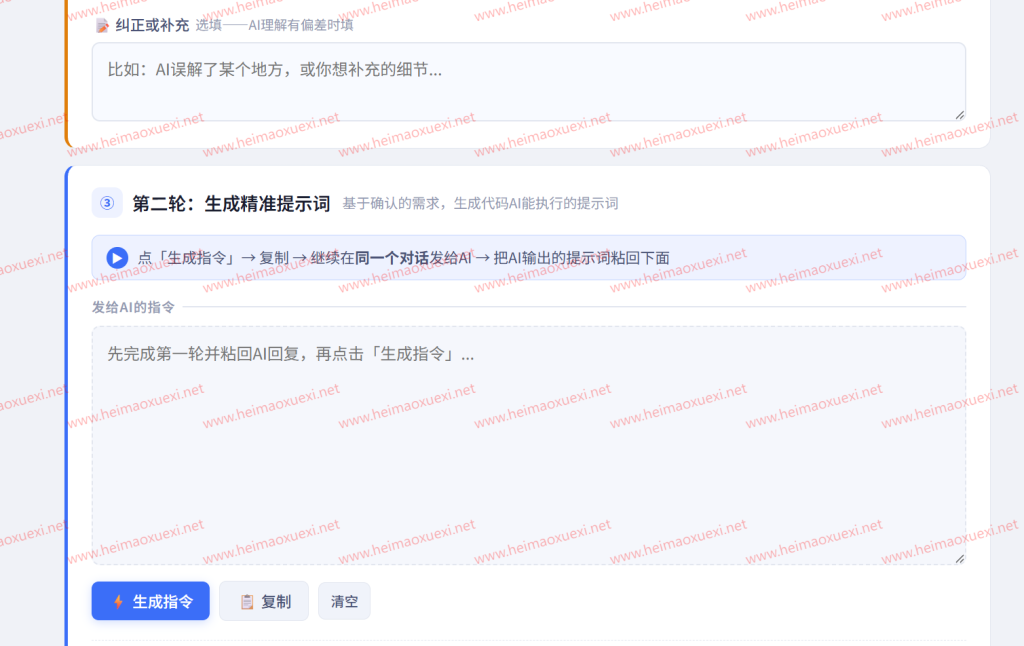This screenshot has height=646, width=1024.
Task: Click the blue play icon in the tip banner
Action: point(118,258)
